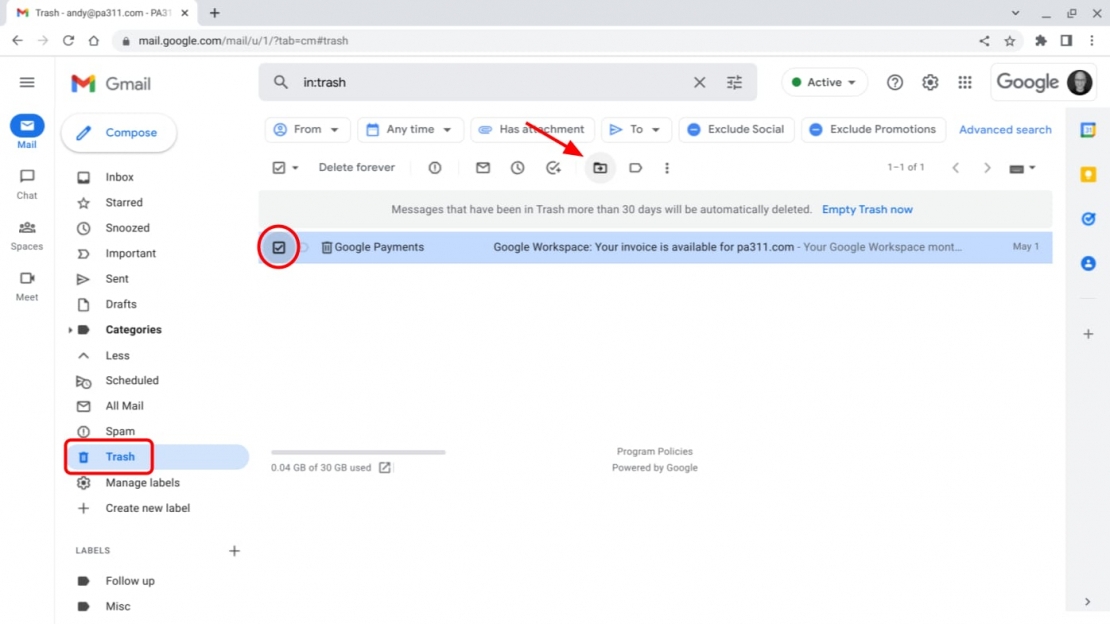Open Google Contacts in the side panel
The width and height of the screenshot is (1110, 624).
[1087, 263]
